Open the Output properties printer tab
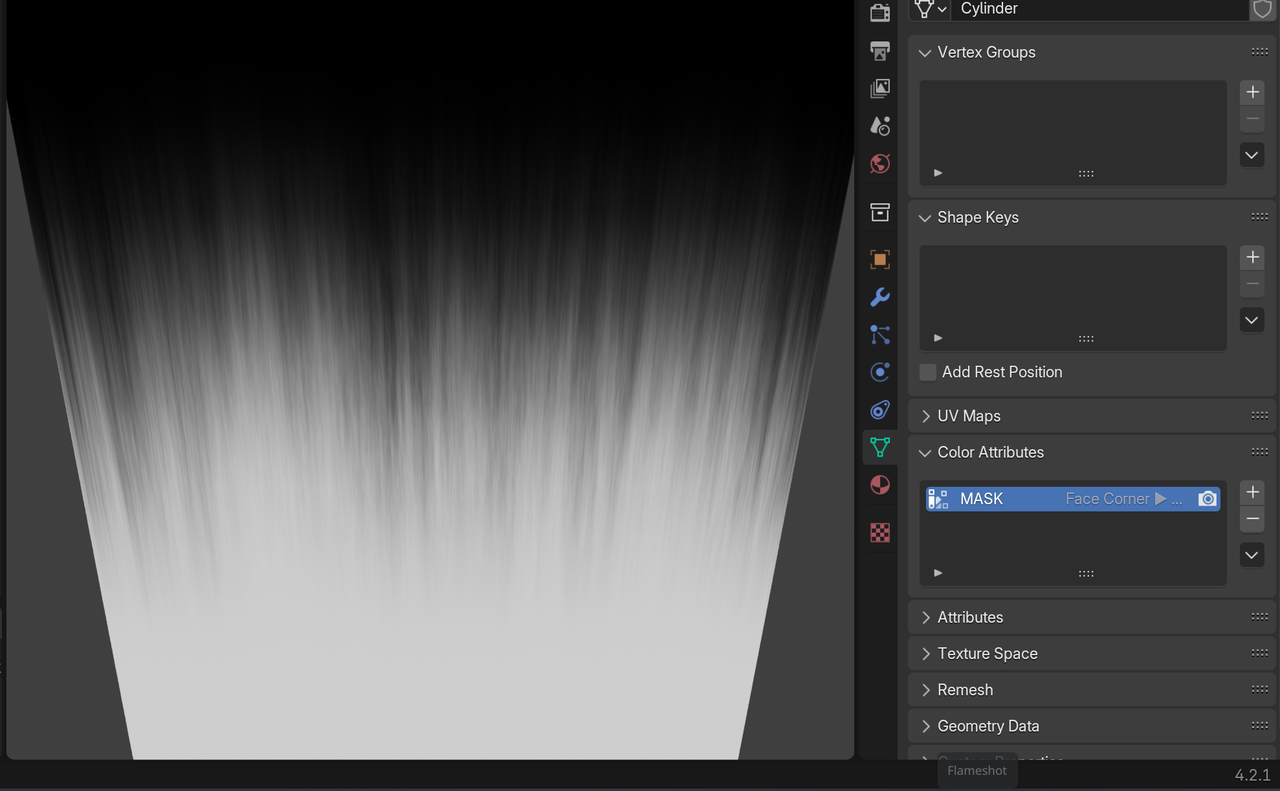This screenshot has height=791, width=1280. (880, 51)
